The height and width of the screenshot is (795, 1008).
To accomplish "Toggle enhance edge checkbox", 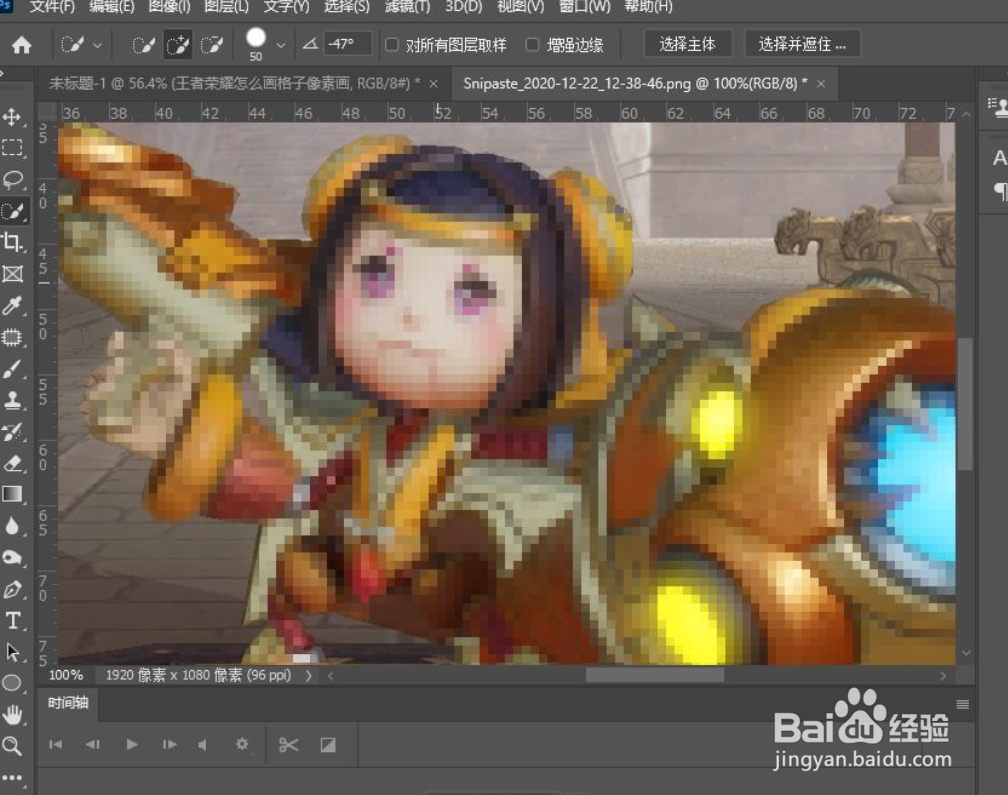I will click(532, 44).
